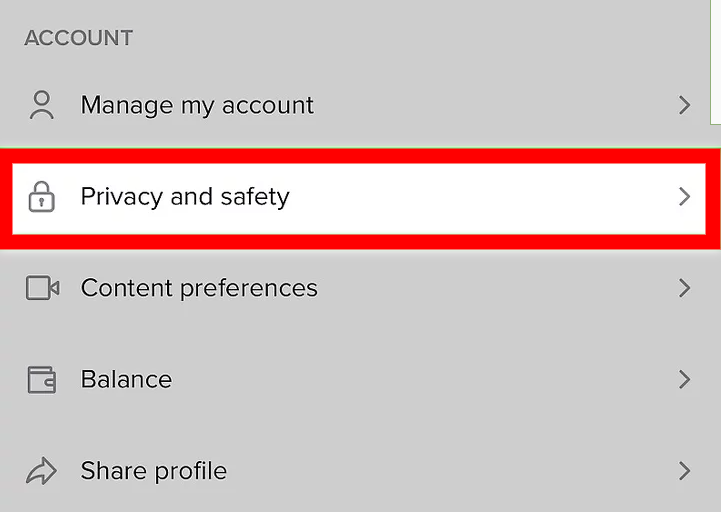Click the ACCOUNT section header

coord(78,38)
